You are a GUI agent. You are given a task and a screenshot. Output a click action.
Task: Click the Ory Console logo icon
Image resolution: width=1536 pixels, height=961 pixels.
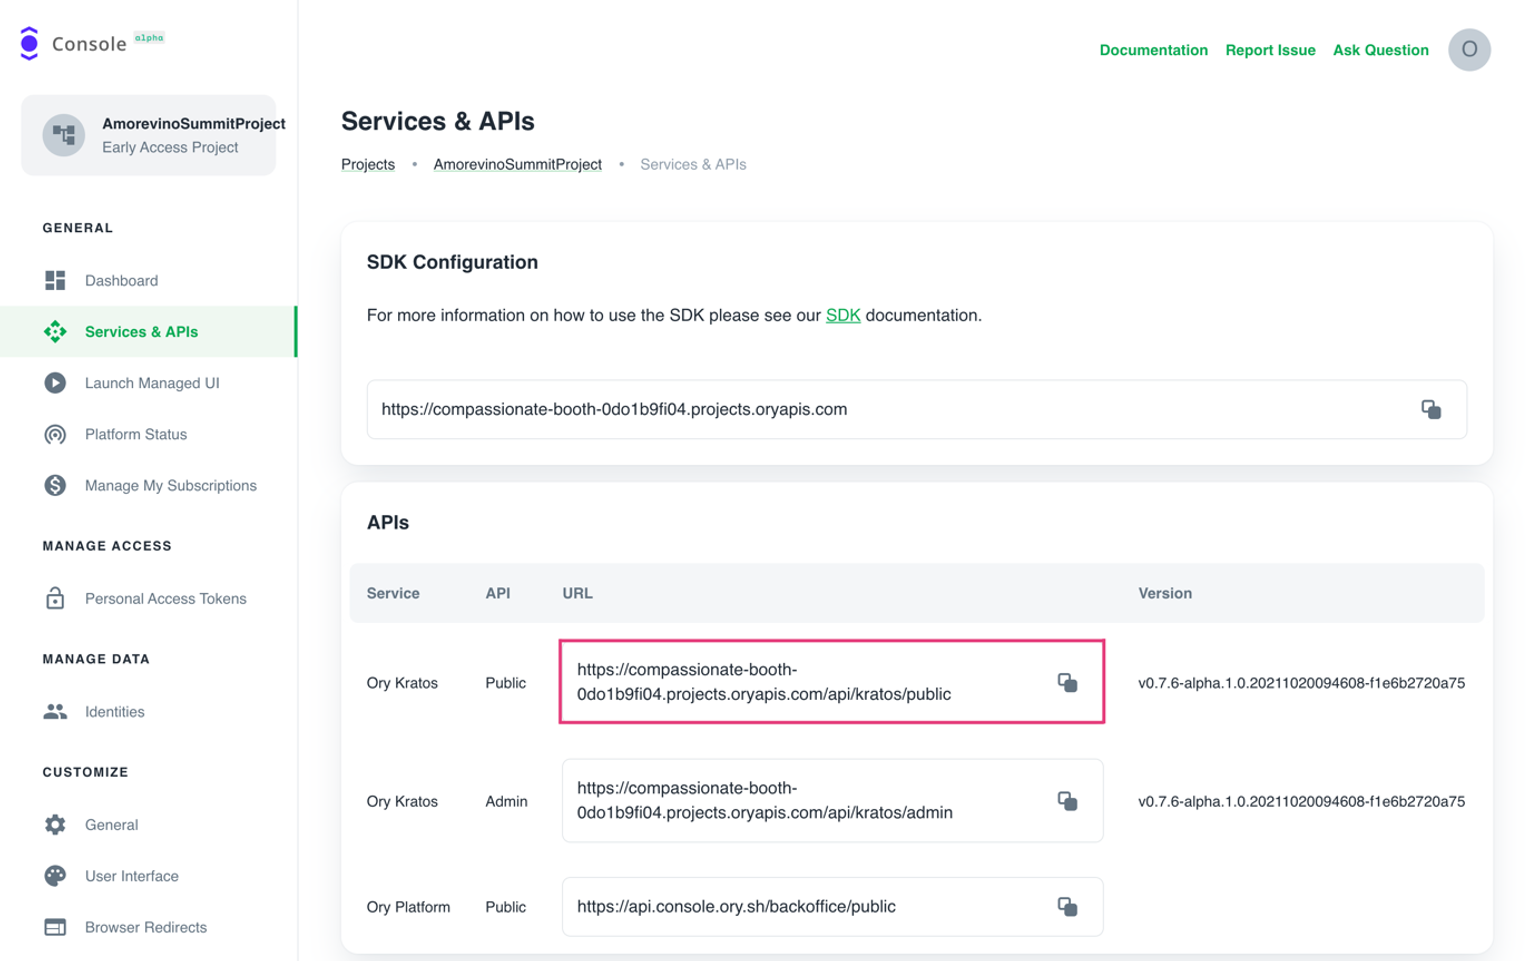point(29,43)
